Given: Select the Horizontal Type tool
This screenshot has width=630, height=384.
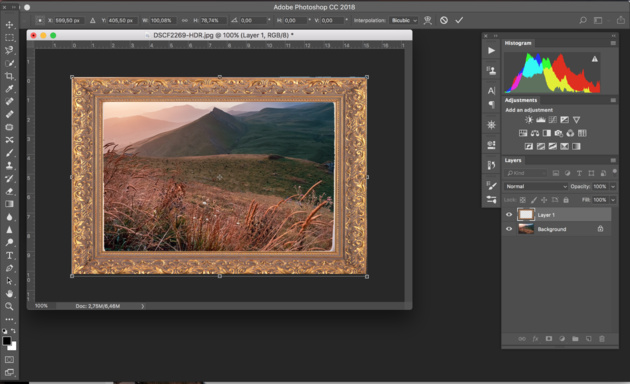Looking at the screenshot, I should point(9,255).
